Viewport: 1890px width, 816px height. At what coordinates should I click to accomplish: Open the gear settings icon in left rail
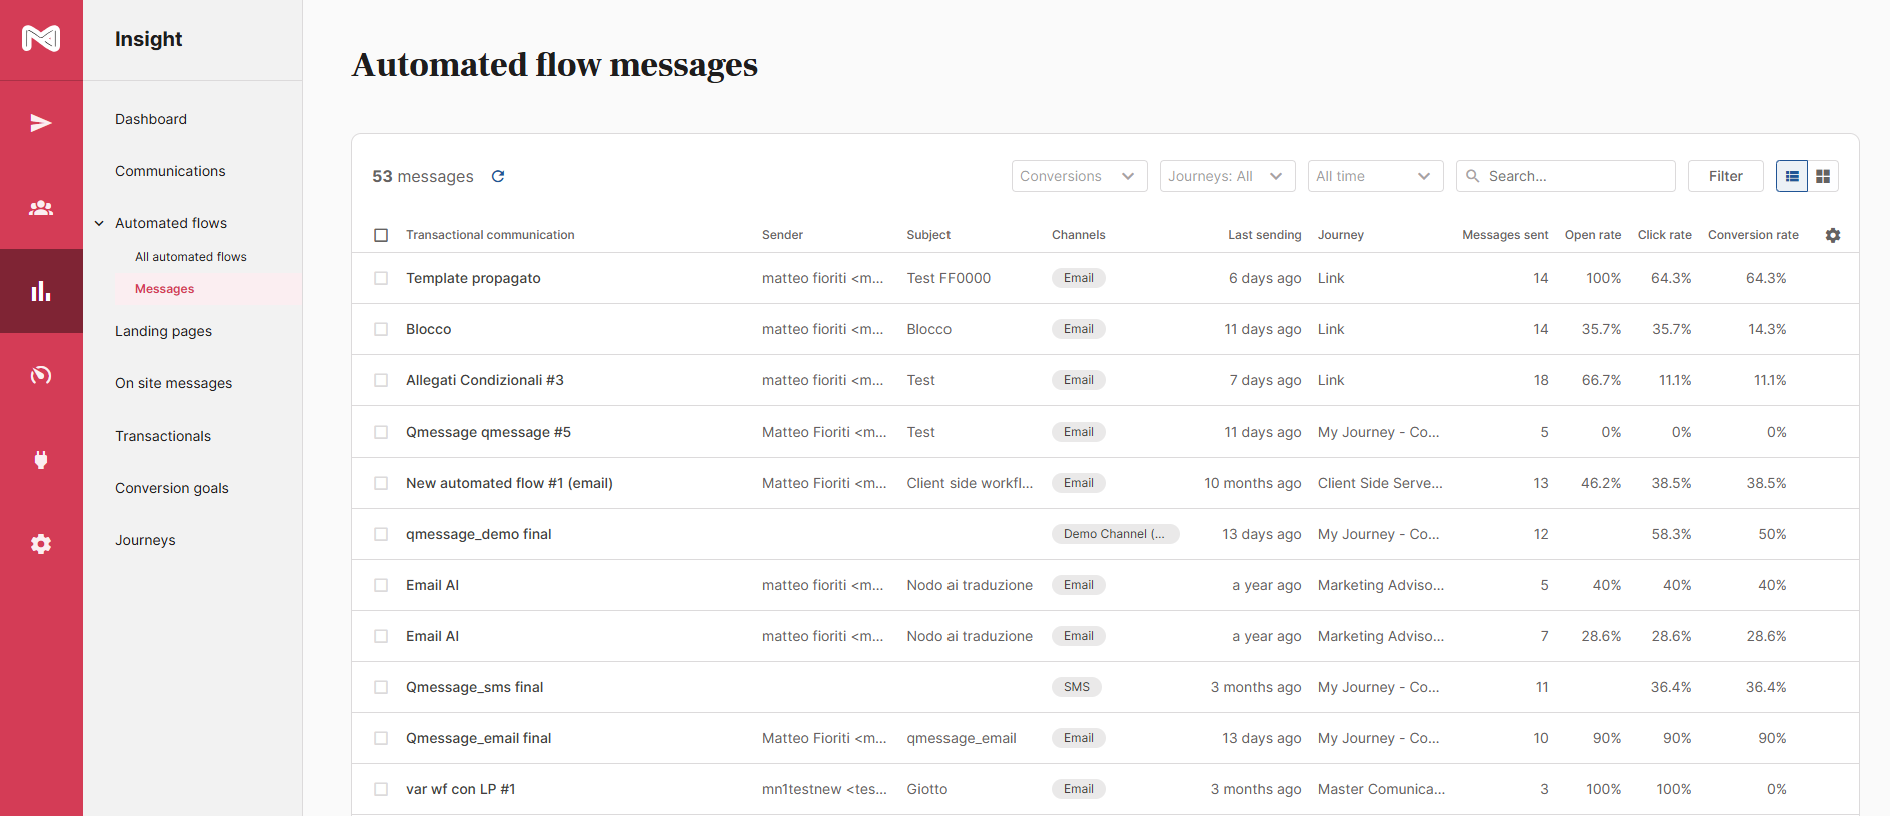pyautogui.click(x=41, y=544)
